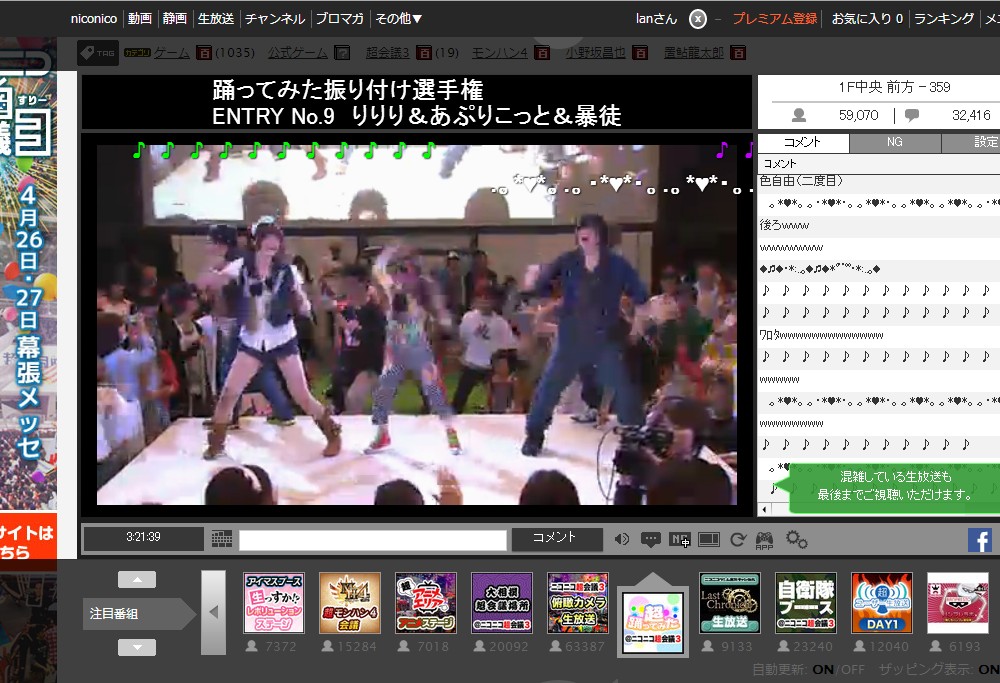The image size is (1000, 683).
Task: Click the プレミアム登録 link
Action: pyautogui.click(x=774, y=18)
